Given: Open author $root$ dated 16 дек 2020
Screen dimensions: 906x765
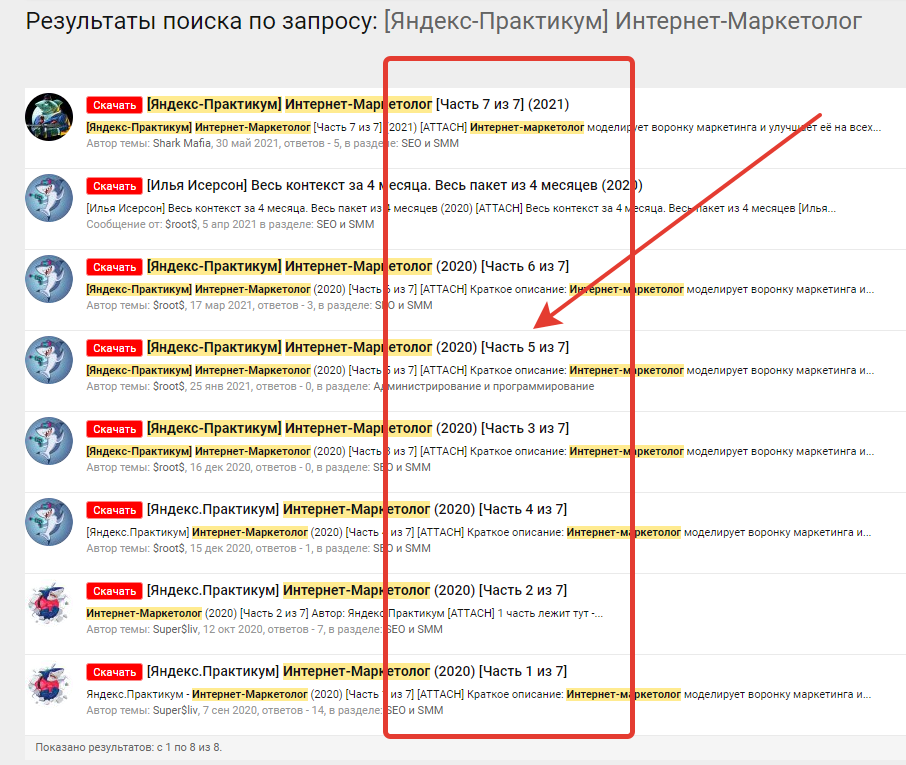Looking at the screenshot, I should point(169,467).
